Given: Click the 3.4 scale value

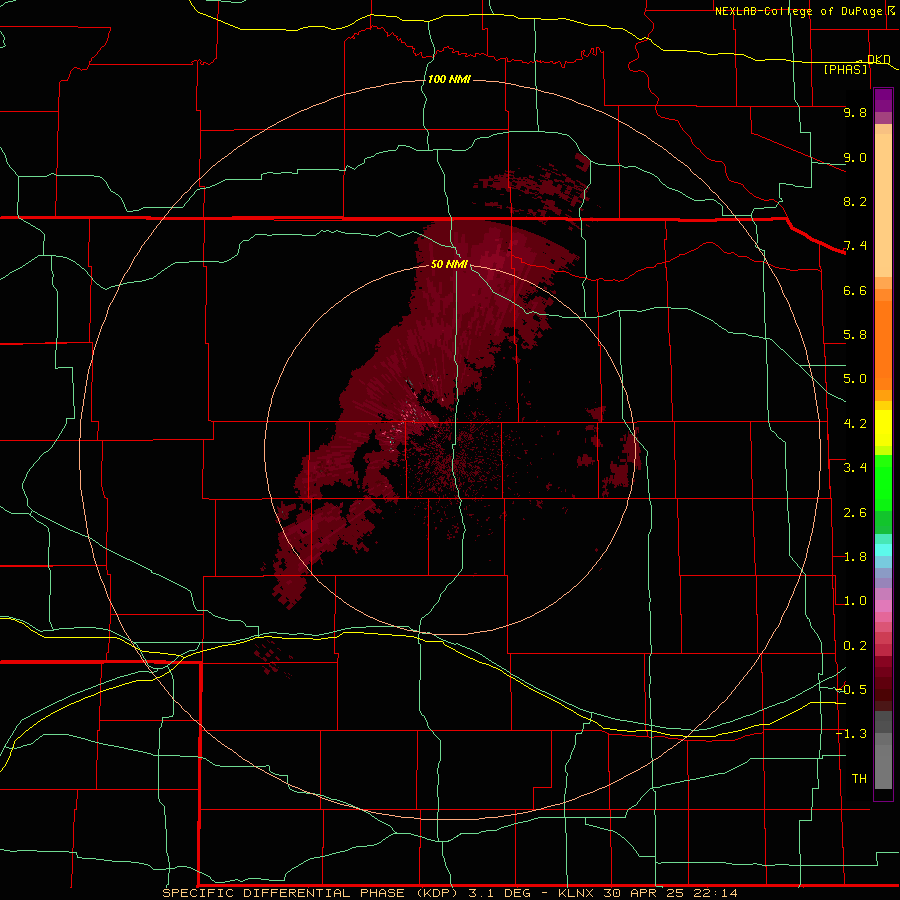Looking at the screenshot, I should point(855,468).
